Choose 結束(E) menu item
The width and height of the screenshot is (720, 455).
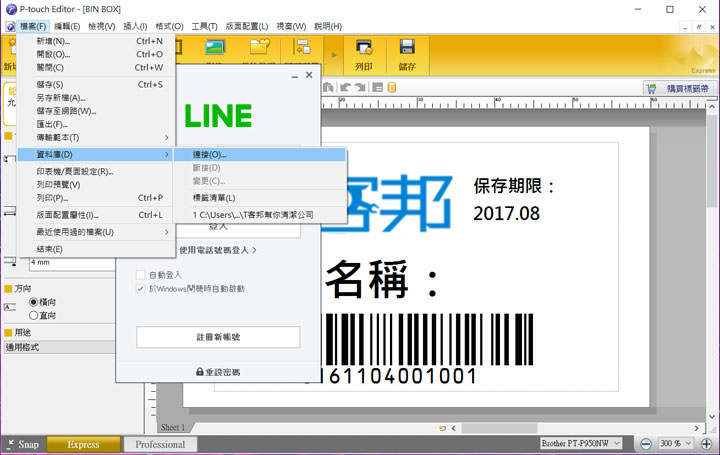tap(96, 249)
